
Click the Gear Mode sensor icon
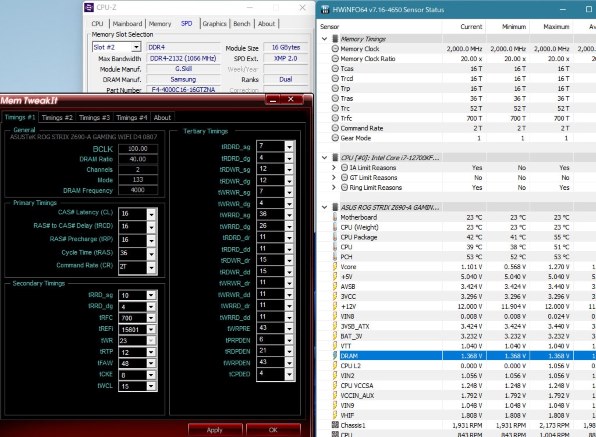pyautogui.click(x=335, y=138)
